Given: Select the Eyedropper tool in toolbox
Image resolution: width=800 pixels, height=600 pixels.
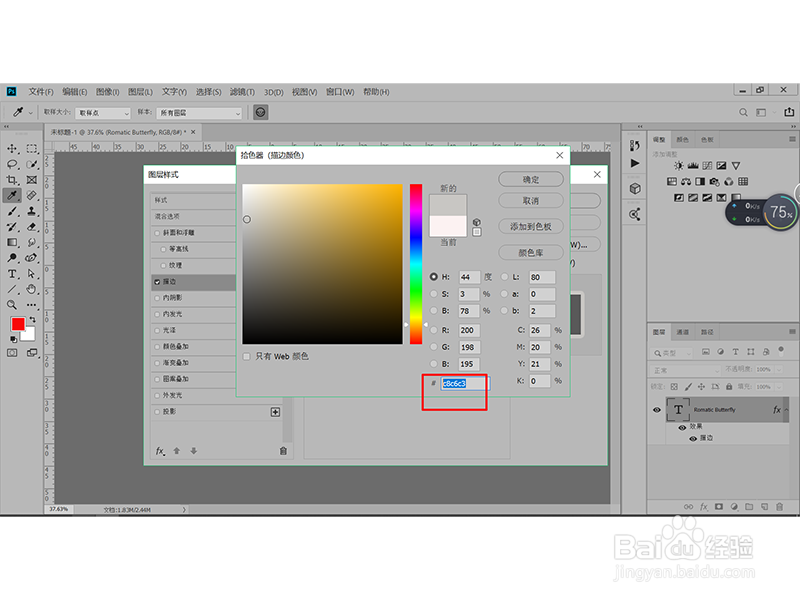Looking at the screenshot, I should pyautogui.click(x=12, y=195).
